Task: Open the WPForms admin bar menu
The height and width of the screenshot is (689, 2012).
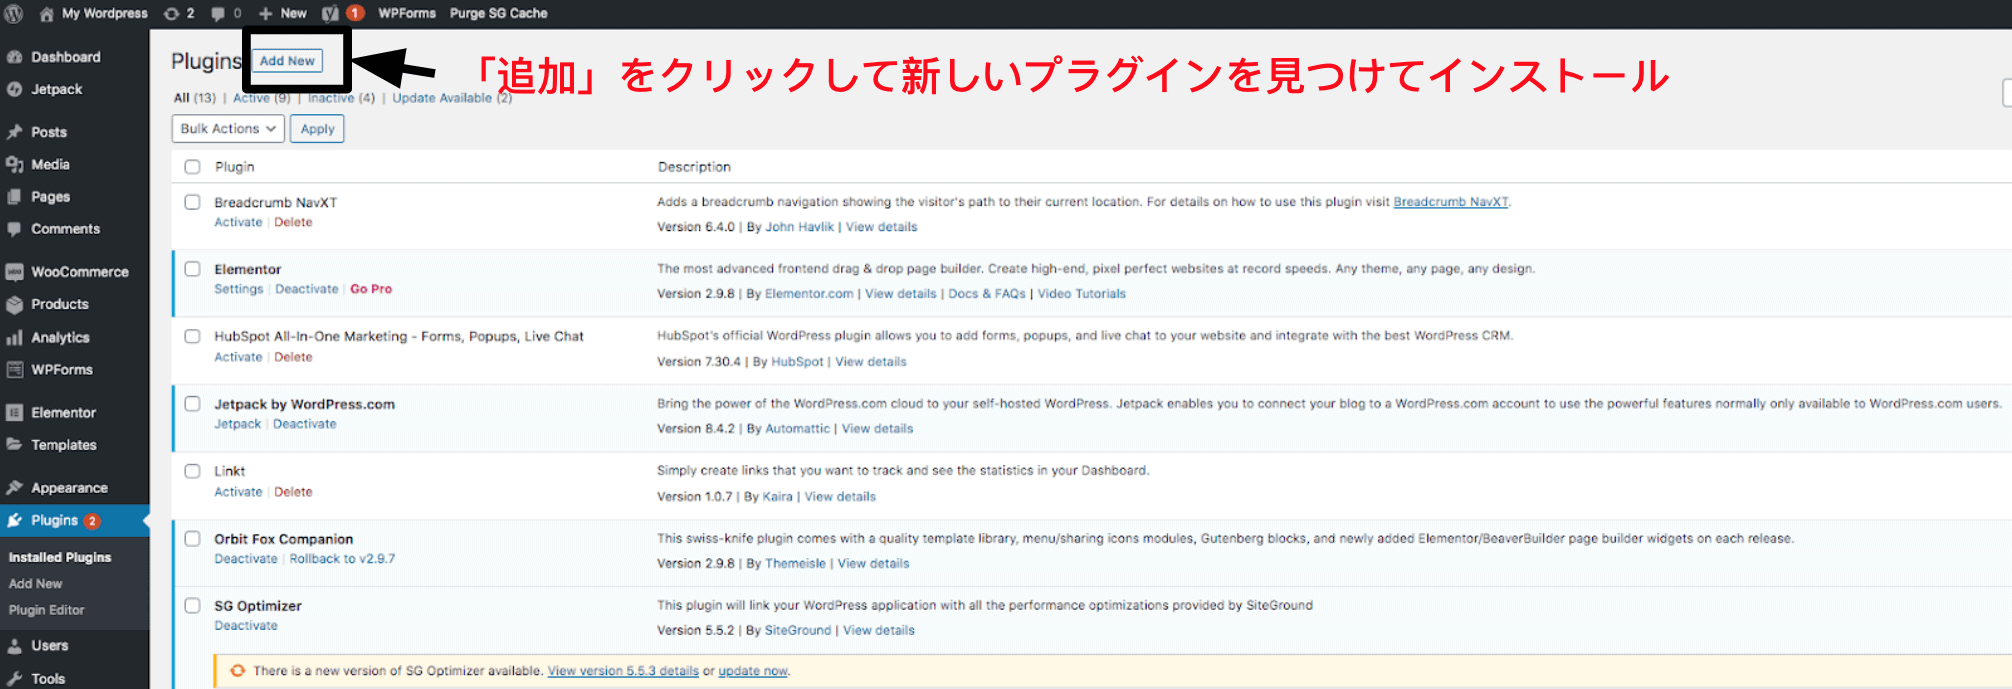Action: (407, 14)
